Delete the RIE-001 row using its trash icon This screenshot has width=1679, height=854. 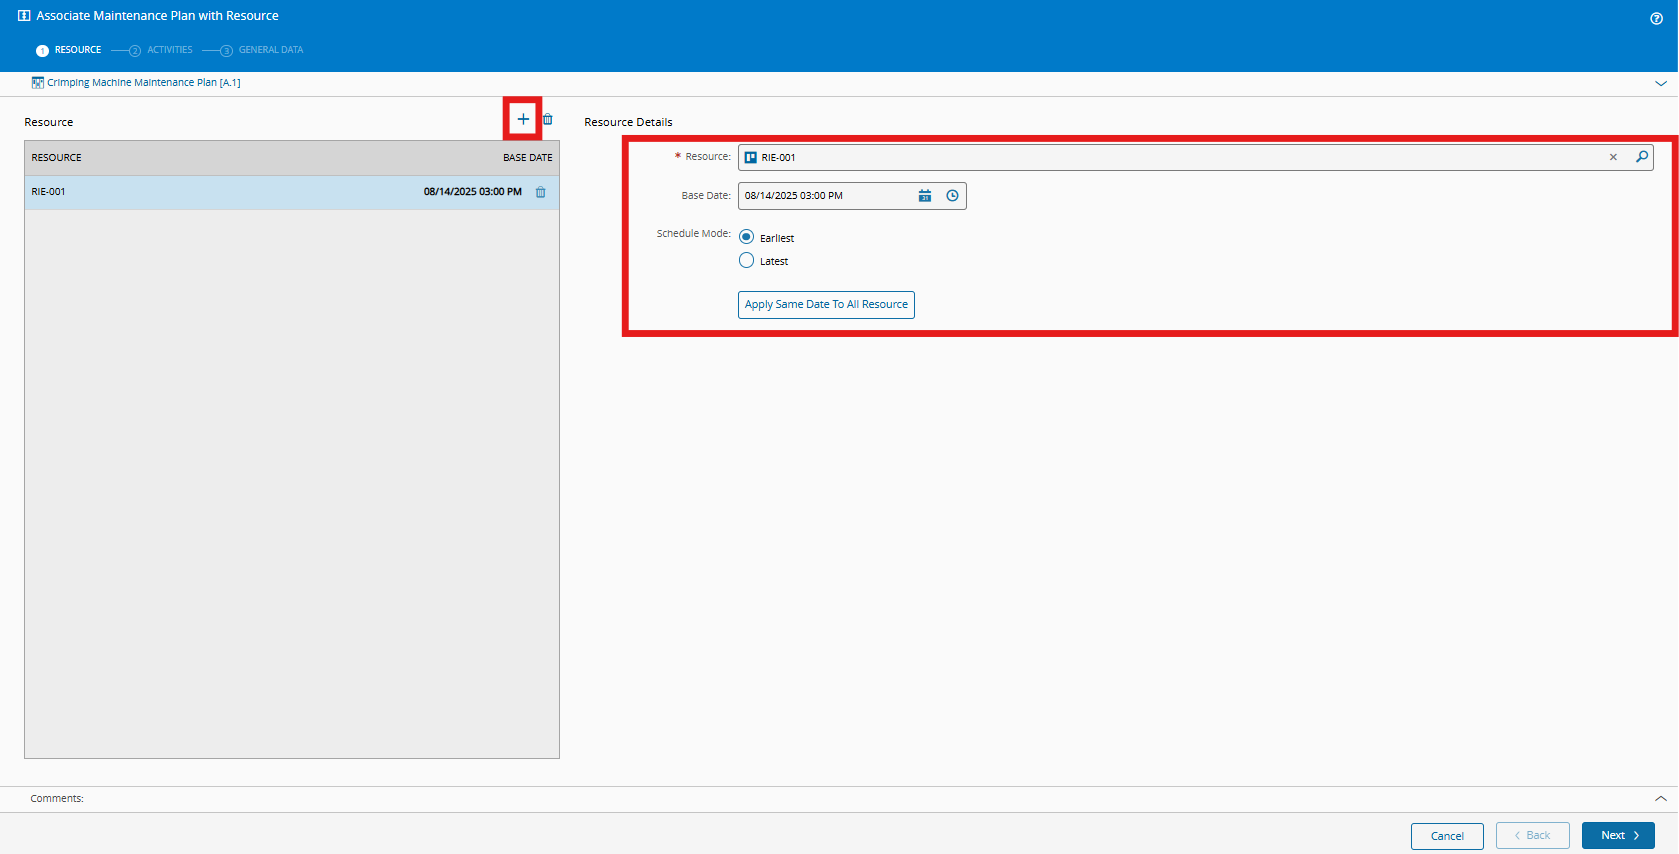click(x=541, y=192)
